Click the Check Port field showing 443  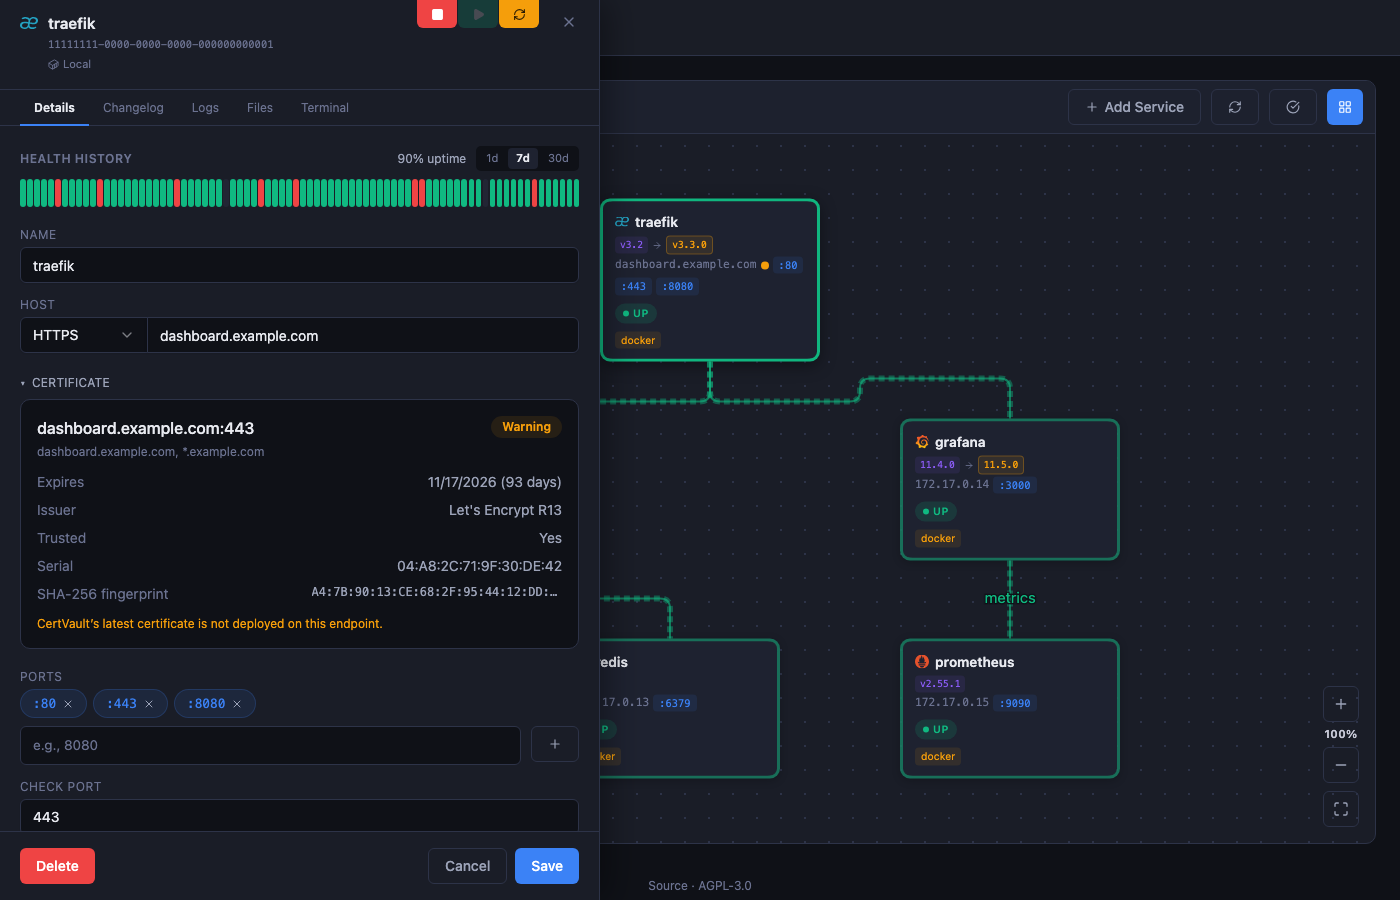[x=299, y=816]
